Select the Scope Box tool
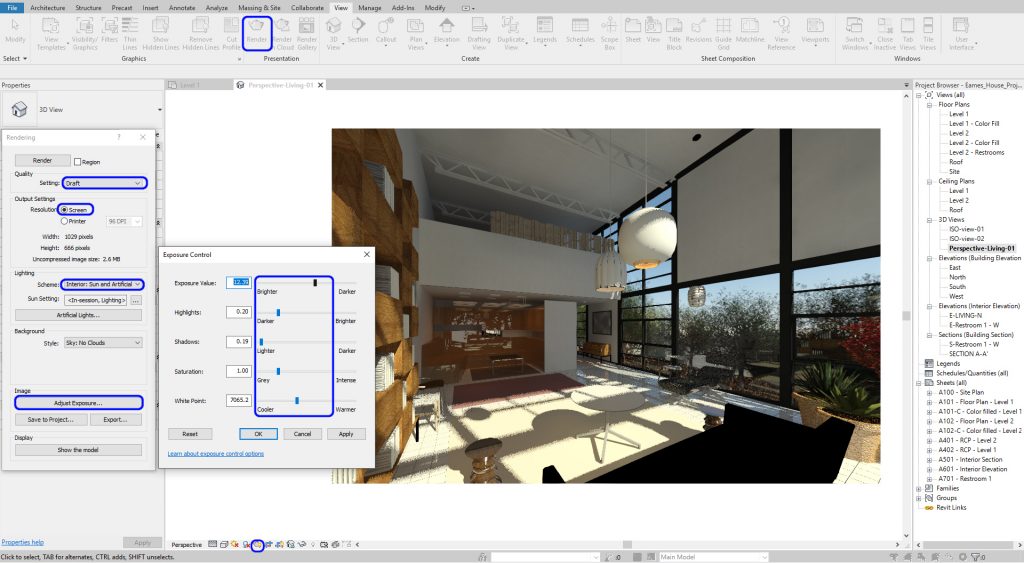The image size is (1024, 563). point(609,33)
